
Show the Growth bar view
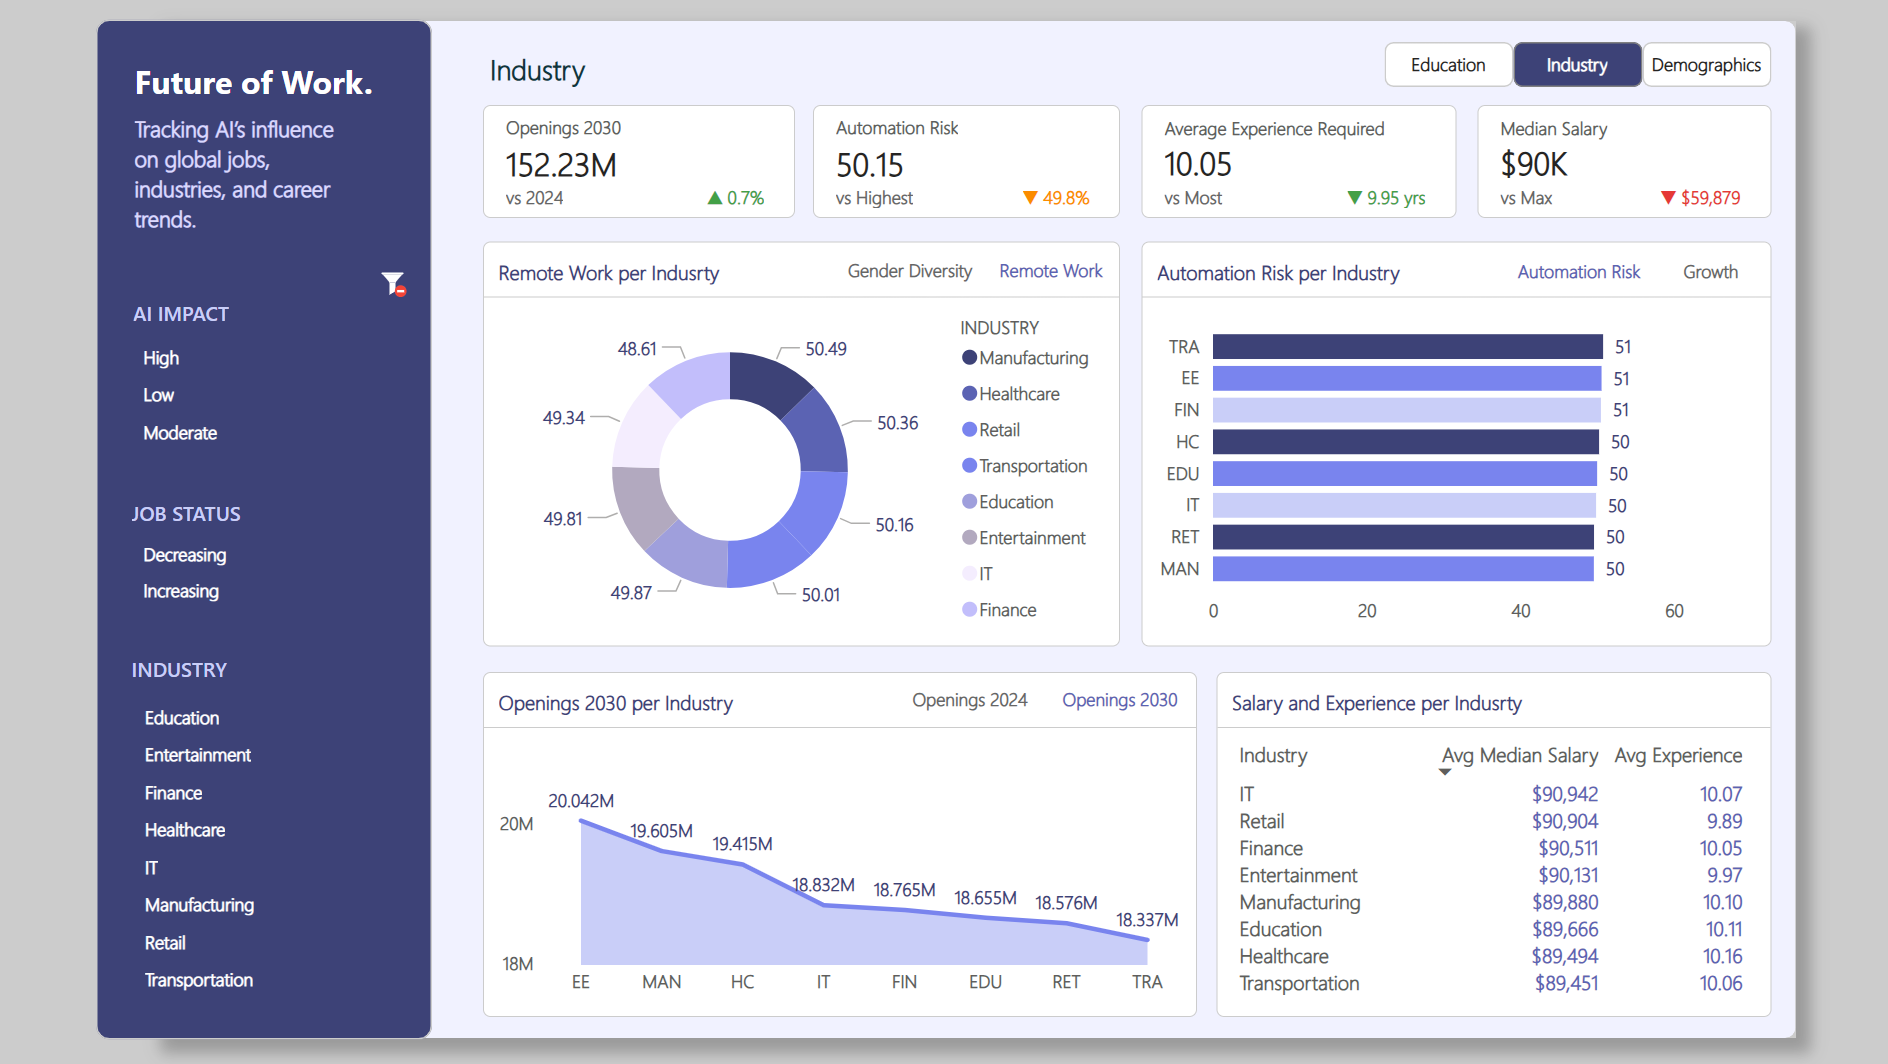pos(1710,272)
